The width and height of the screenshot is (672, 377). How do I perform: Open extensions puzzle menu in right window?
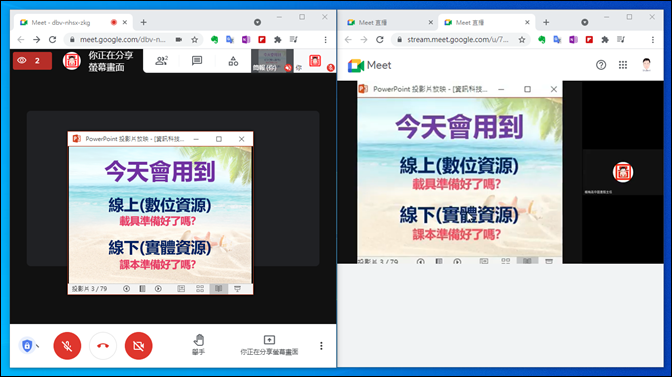coord(605,39)
